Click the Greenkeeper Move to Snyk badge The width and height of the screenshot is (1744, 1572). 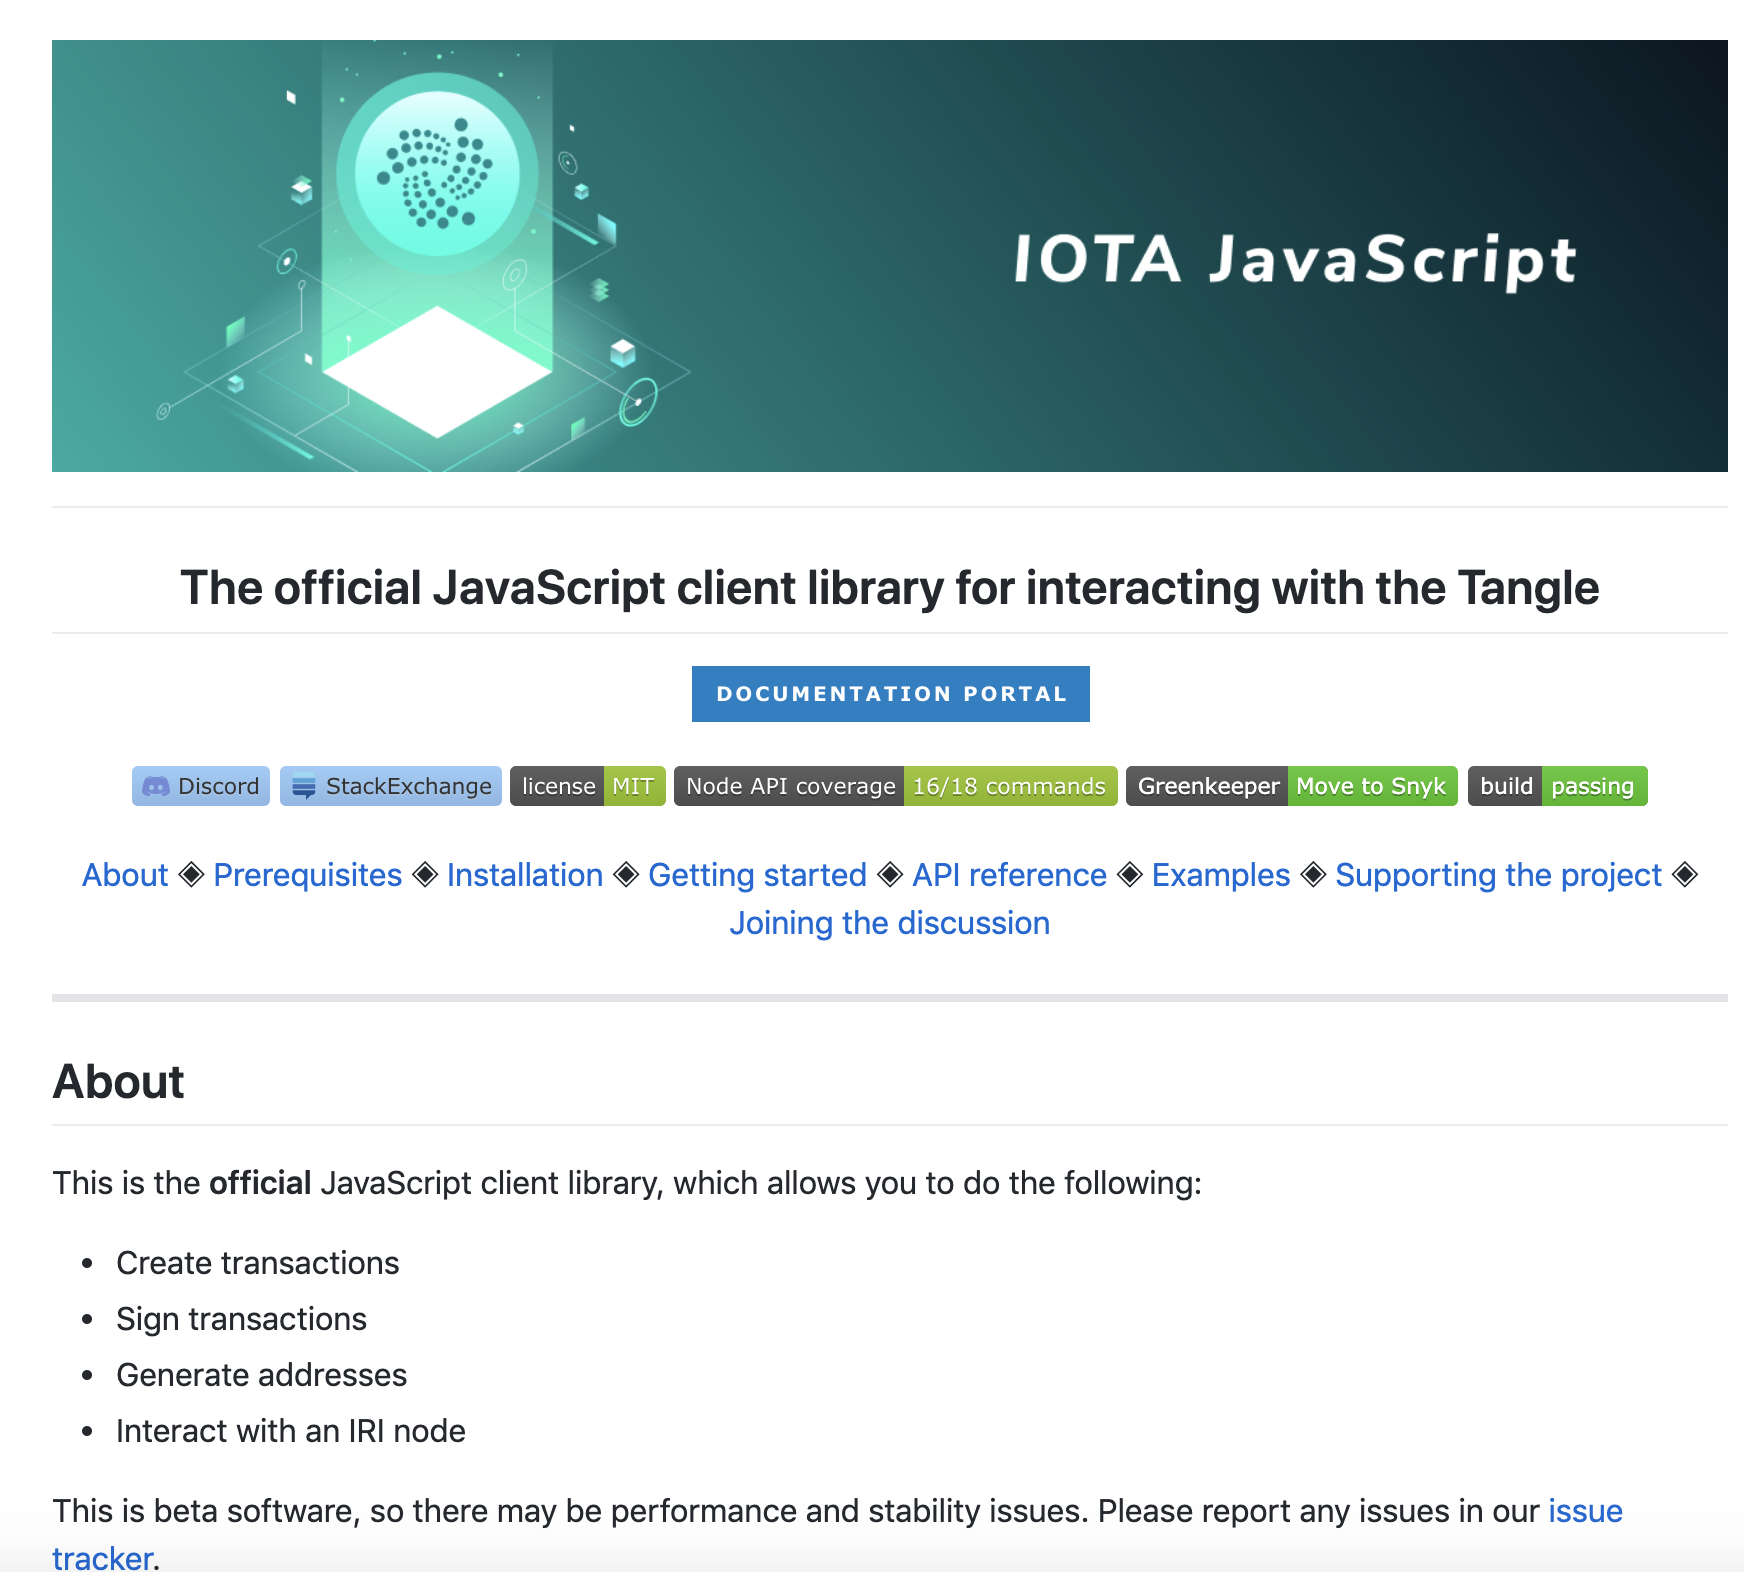pyautogui.click(x=1292, y=786)
